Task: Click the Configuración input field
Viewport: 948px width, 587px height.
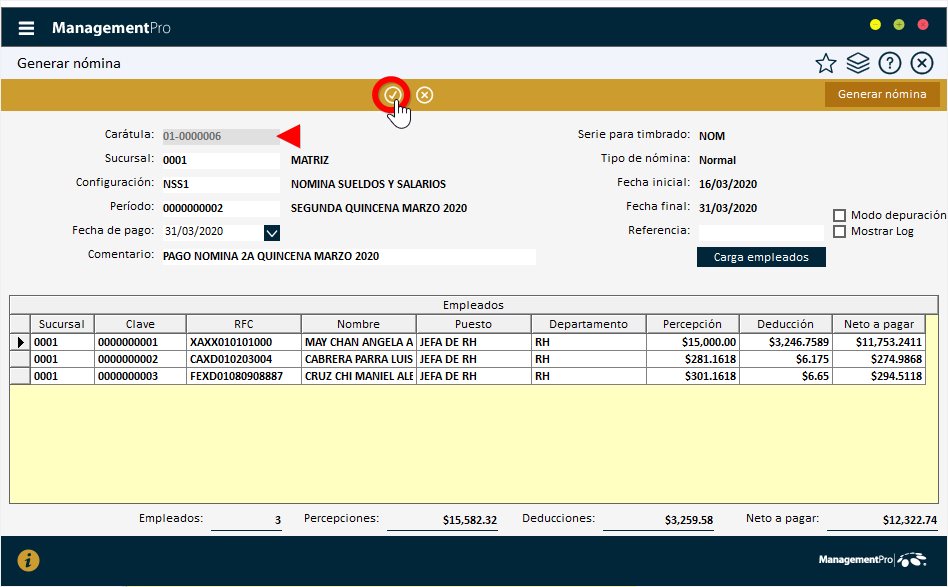Action: [x=221, y=184]
